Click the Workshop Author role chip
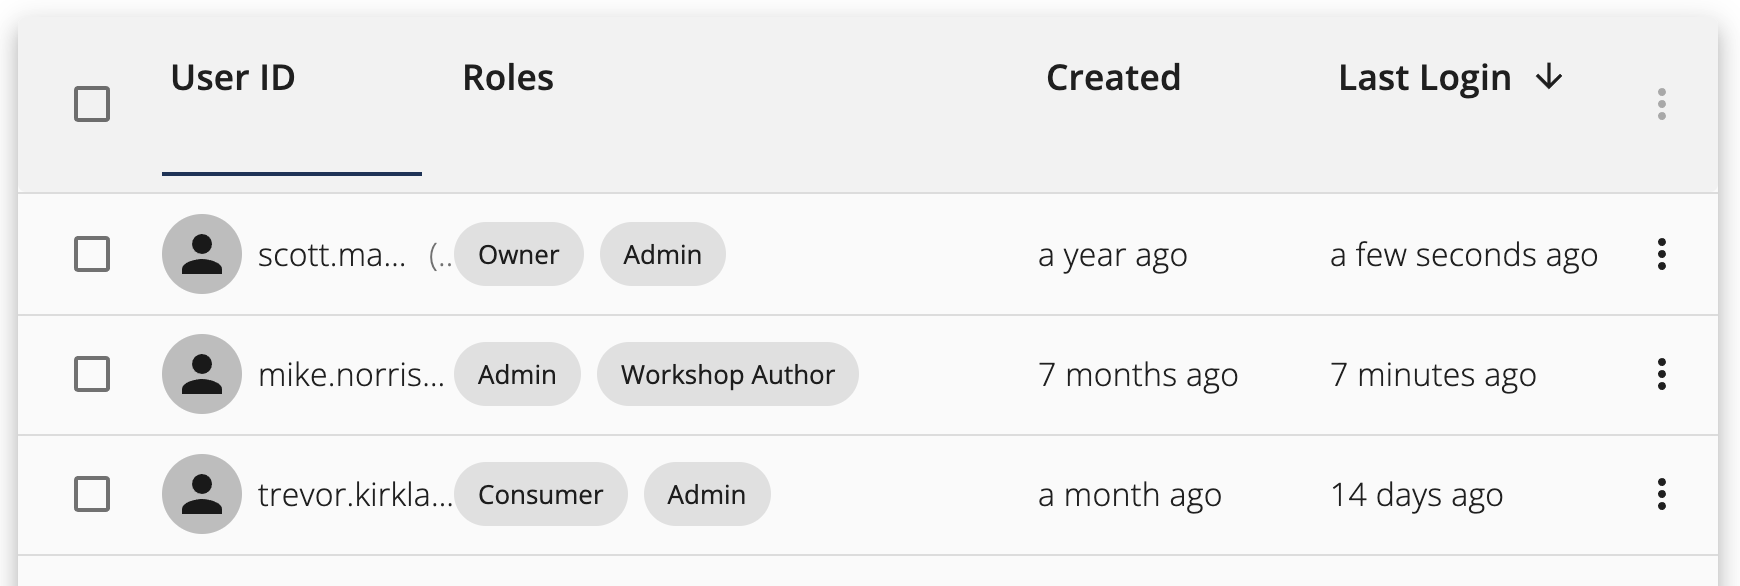Screen dimensions: 1740x586 coord(727,374)
